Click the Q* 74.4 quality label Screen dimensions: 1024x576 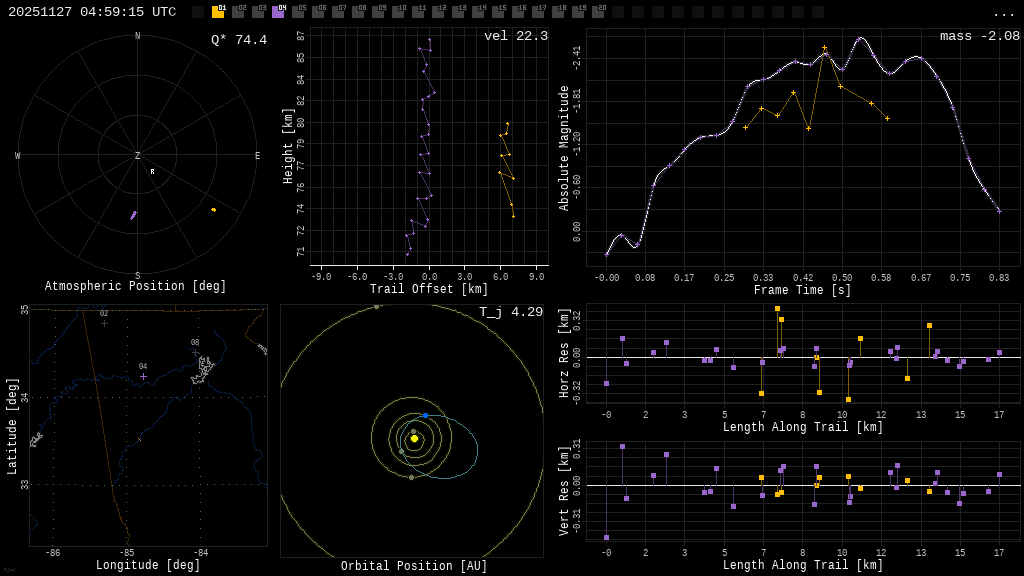(x=239, y=40)
